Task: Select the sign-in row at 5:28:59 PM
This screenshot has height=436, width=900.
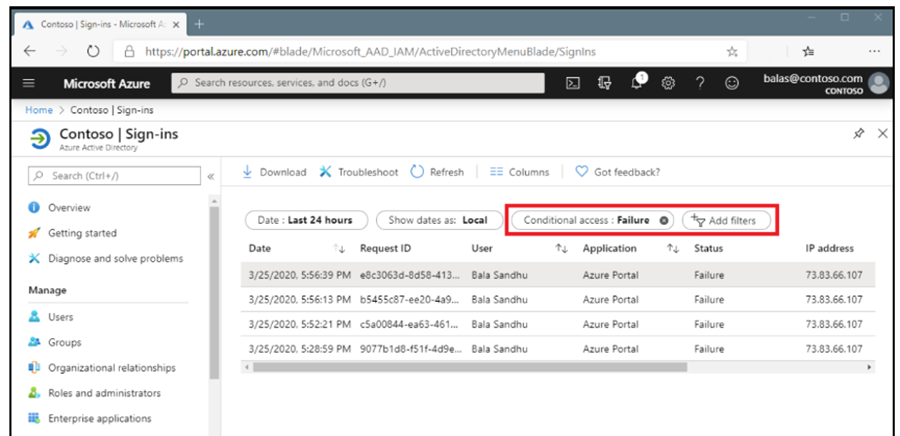Action: pos(558,349)
